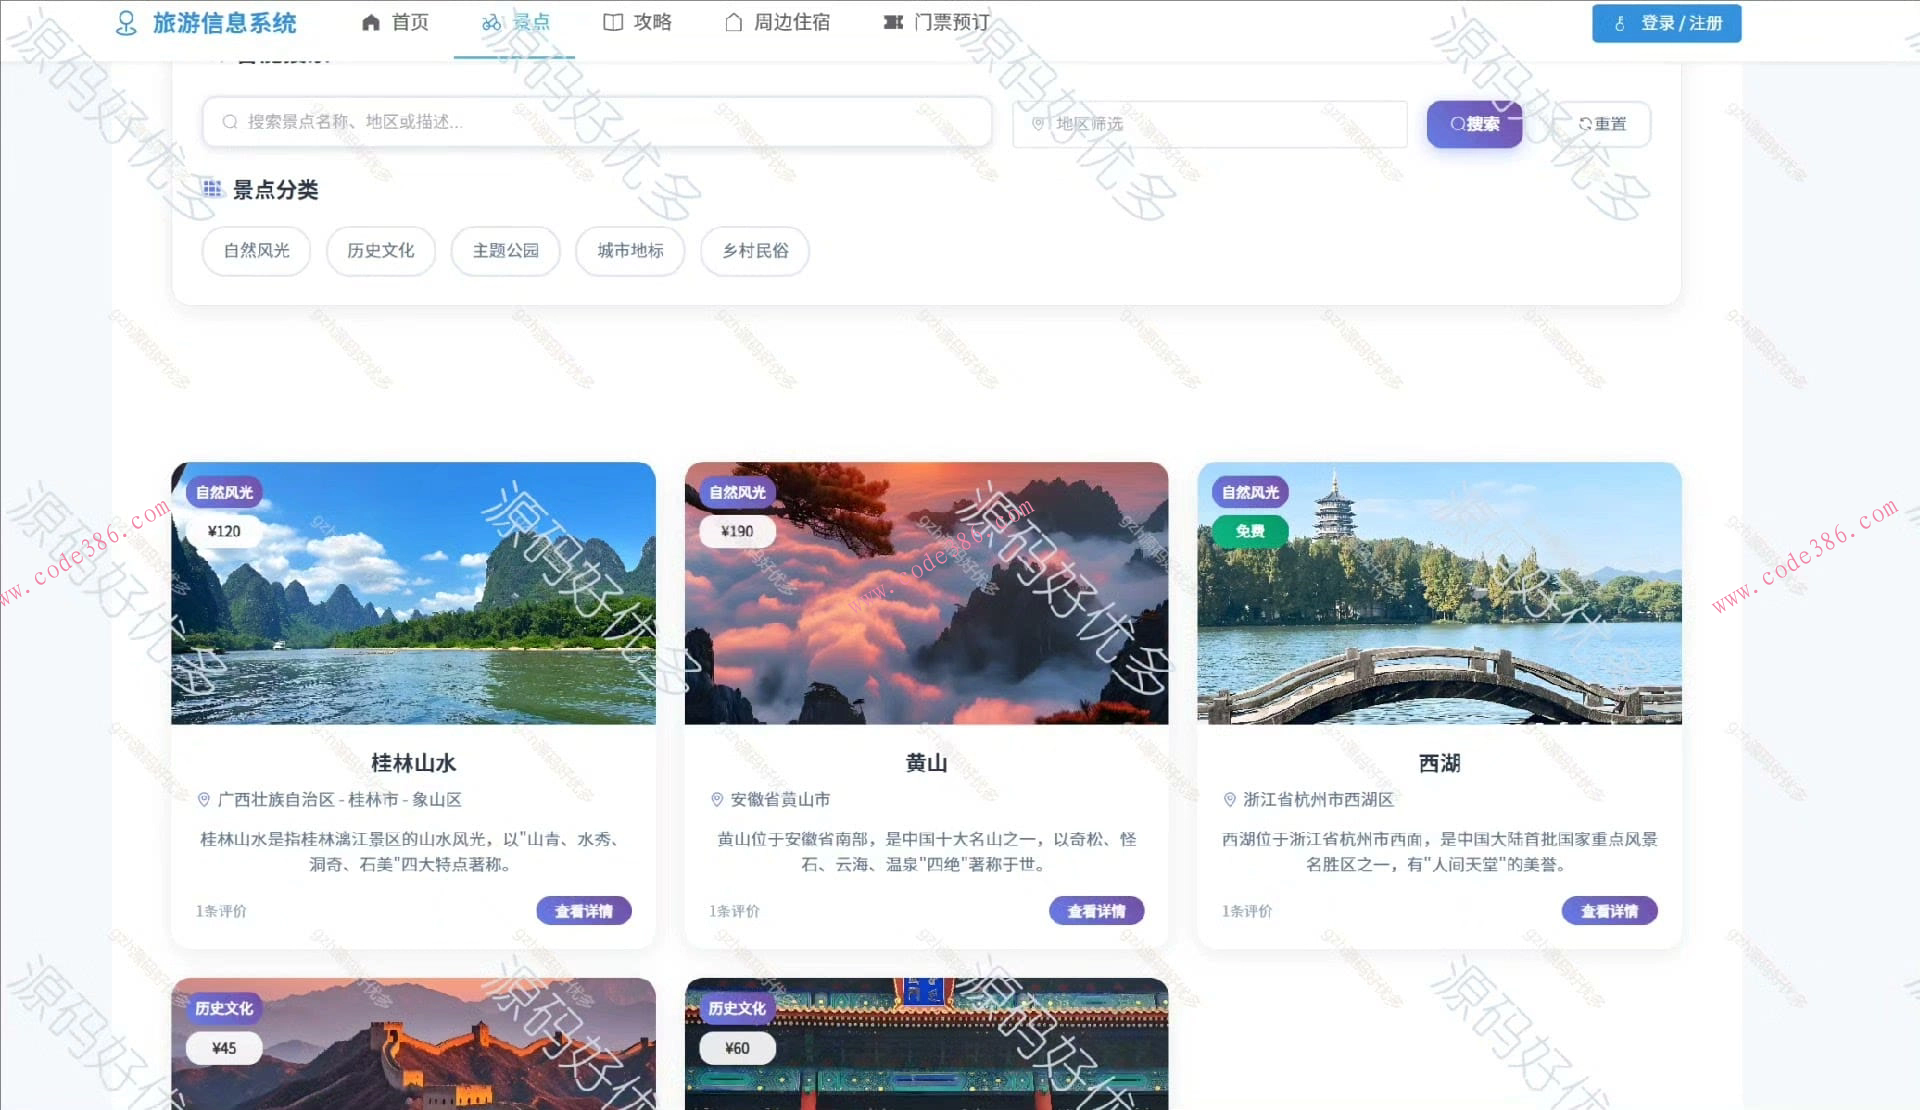Click the 登录/注册 button
This screenshot has height=1110, width=1920.
pos(1666,23)
